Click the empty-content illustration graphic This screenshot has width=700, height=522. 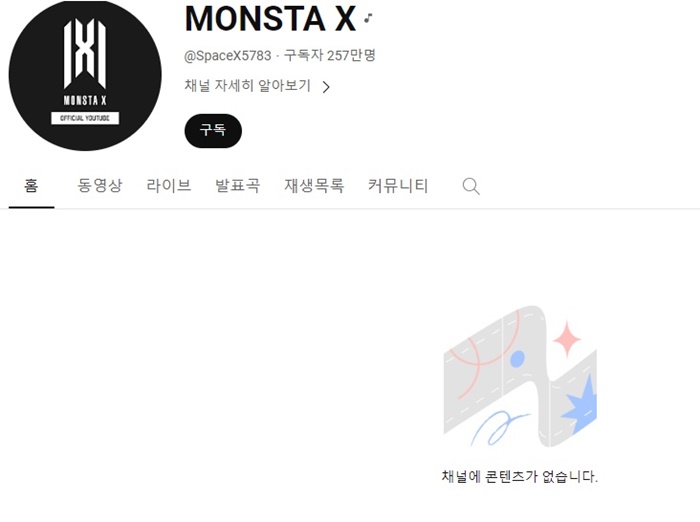click(x=520, y=376)
